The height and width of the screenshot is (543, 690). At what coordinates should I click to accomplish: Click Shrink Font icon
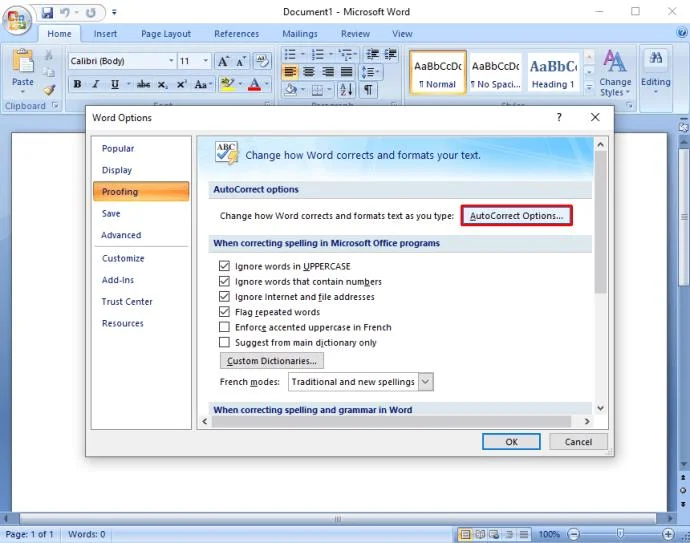[x=240, y=61]
